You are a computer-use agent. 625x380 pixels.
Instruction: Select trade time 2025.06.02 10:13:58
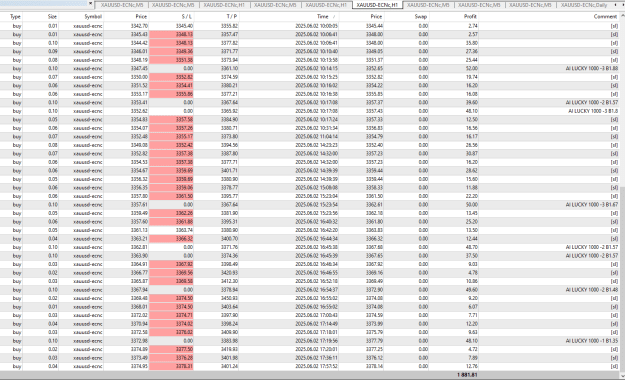pos(316,60)
